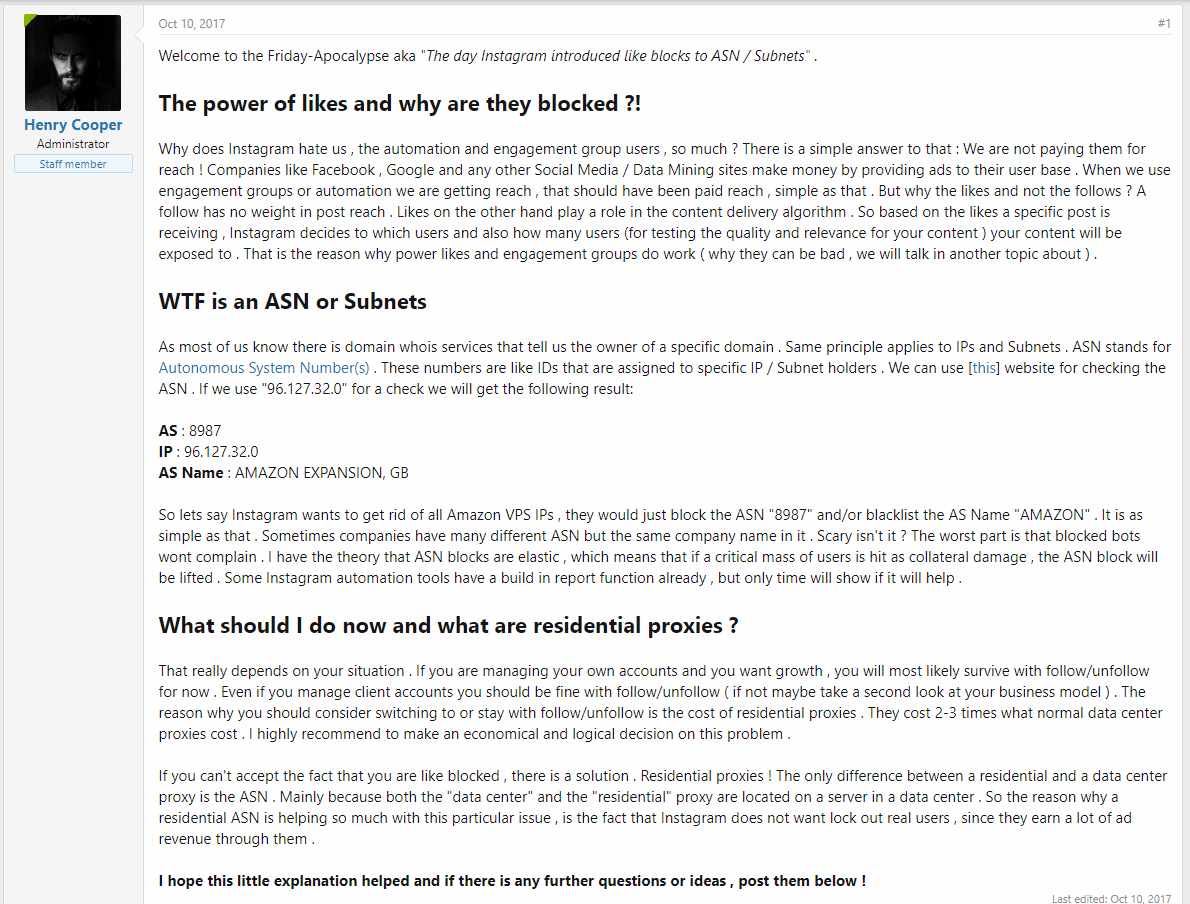This screenshot has width=1190, height=904.
Task: Click the AS : 8987 line
Action: coord(190,431)
